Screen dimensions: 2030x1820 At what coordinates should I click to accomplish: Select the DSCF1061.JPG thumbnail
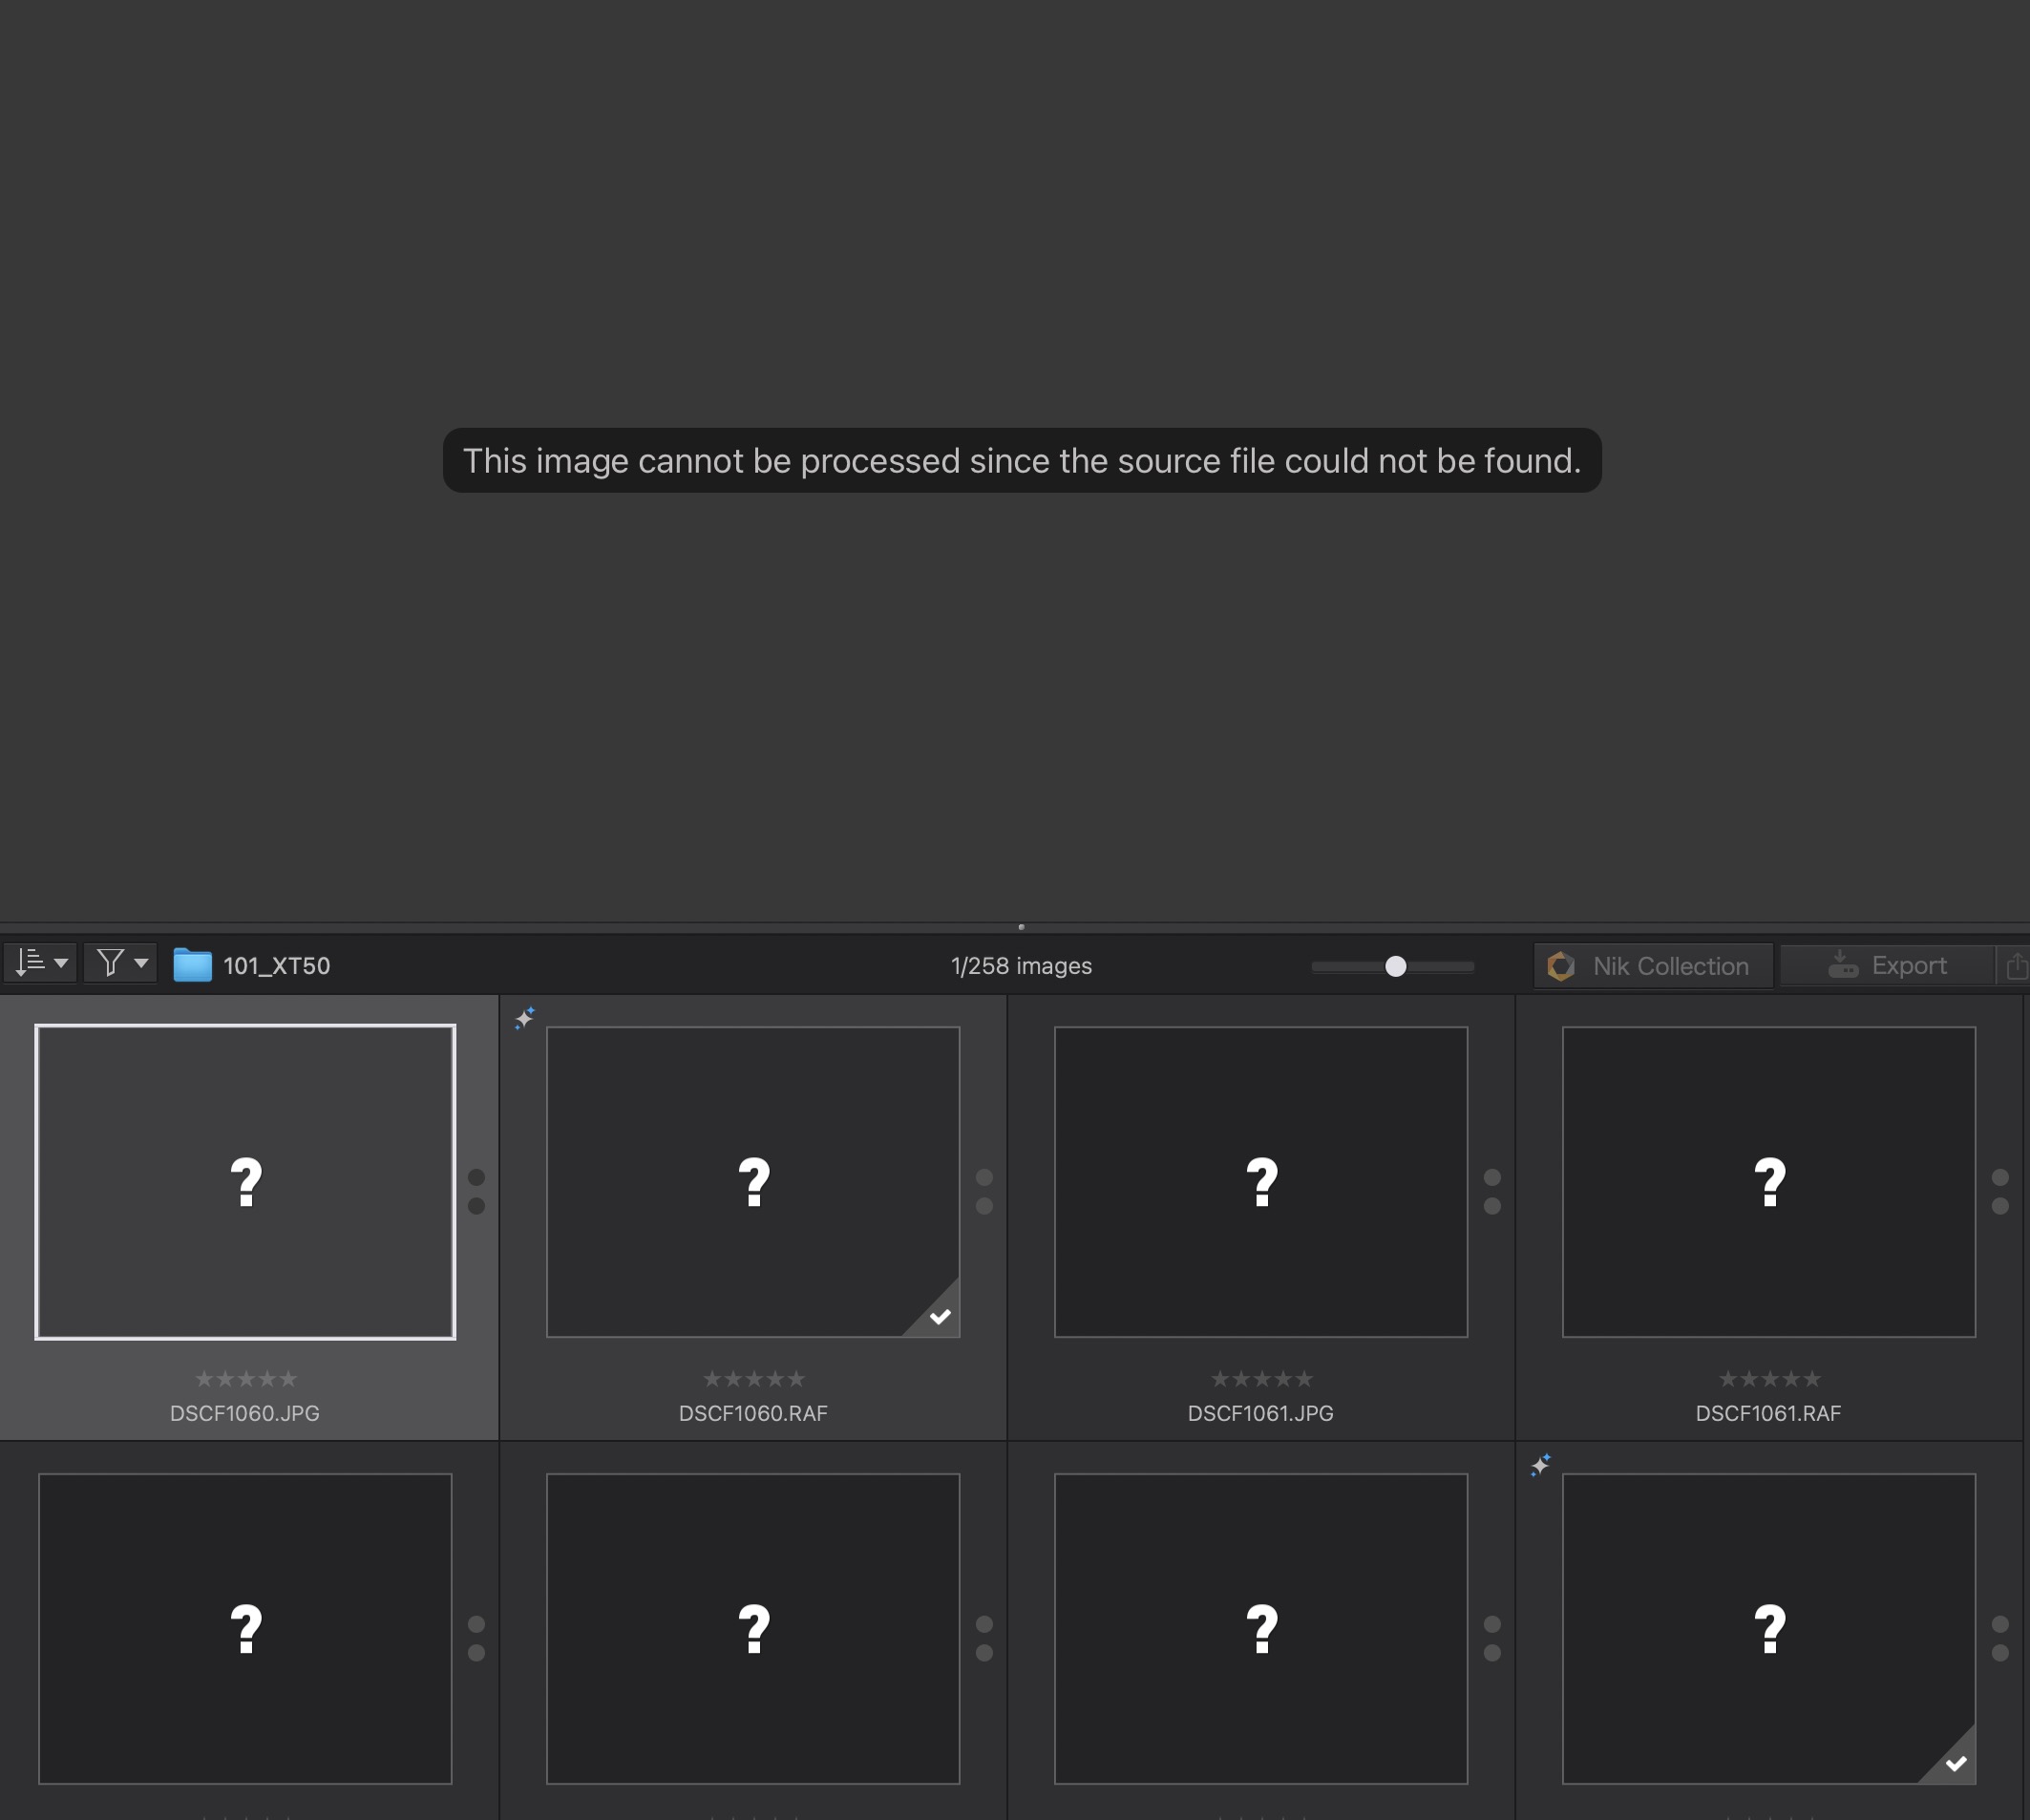1261,1182
